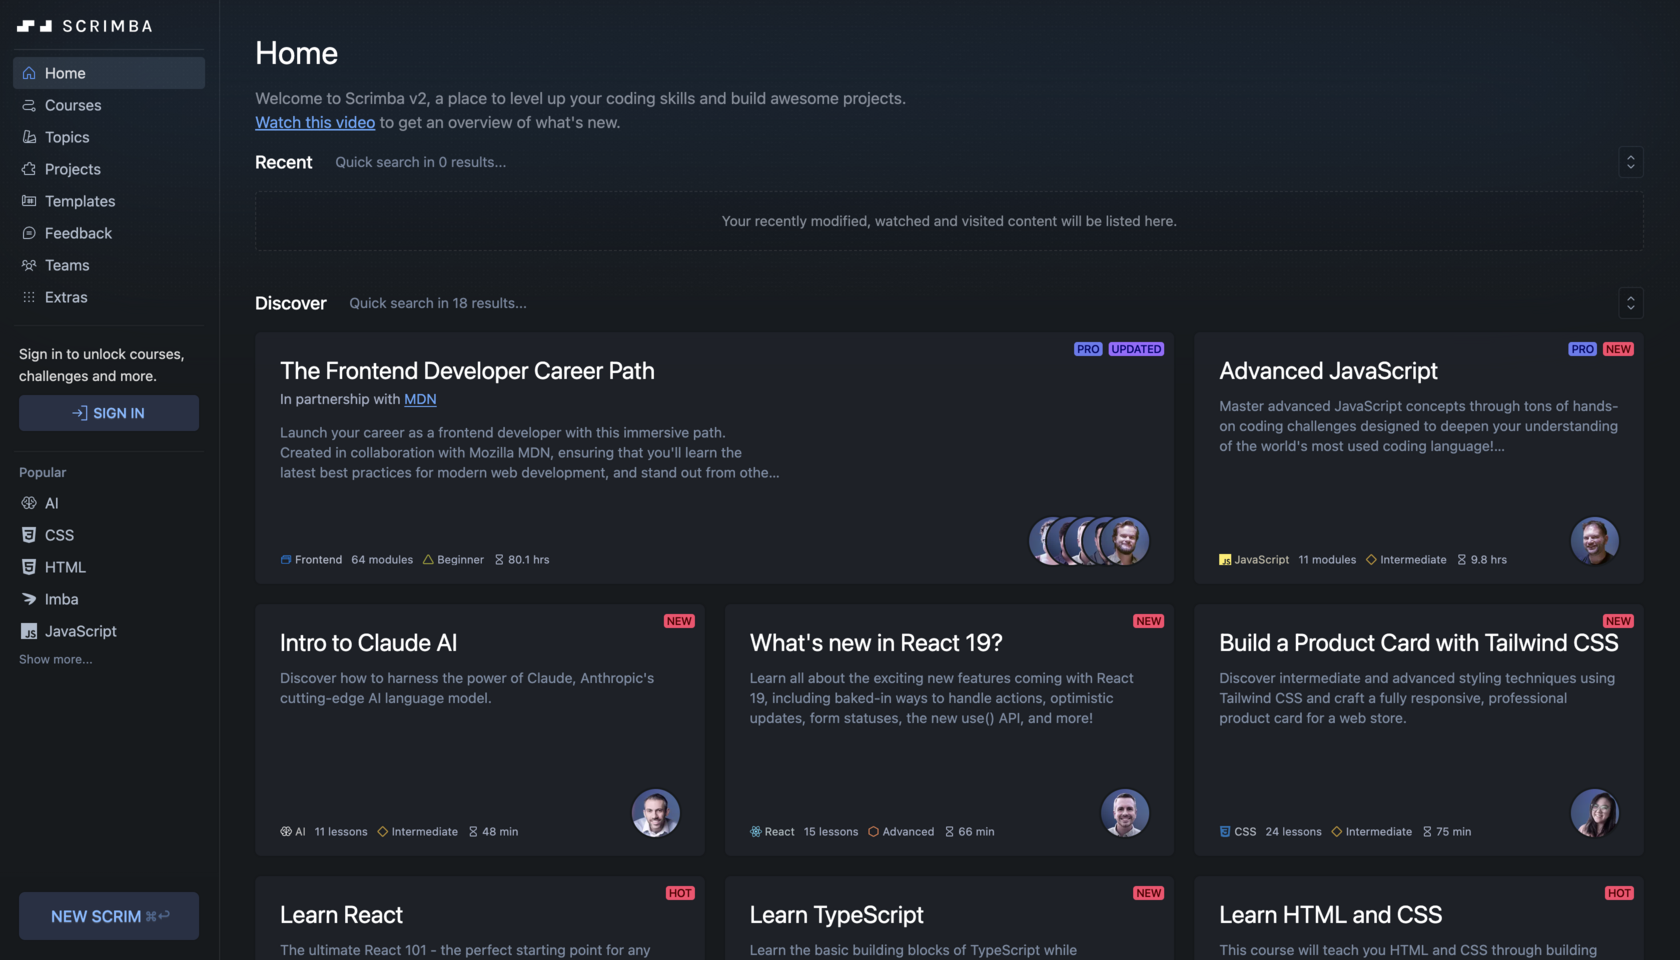Click instructor avatar on React 19 card
Image resolution: width=1680 pixels, height=960 pixels.
pyautogui.click(x=1125, y=813)
